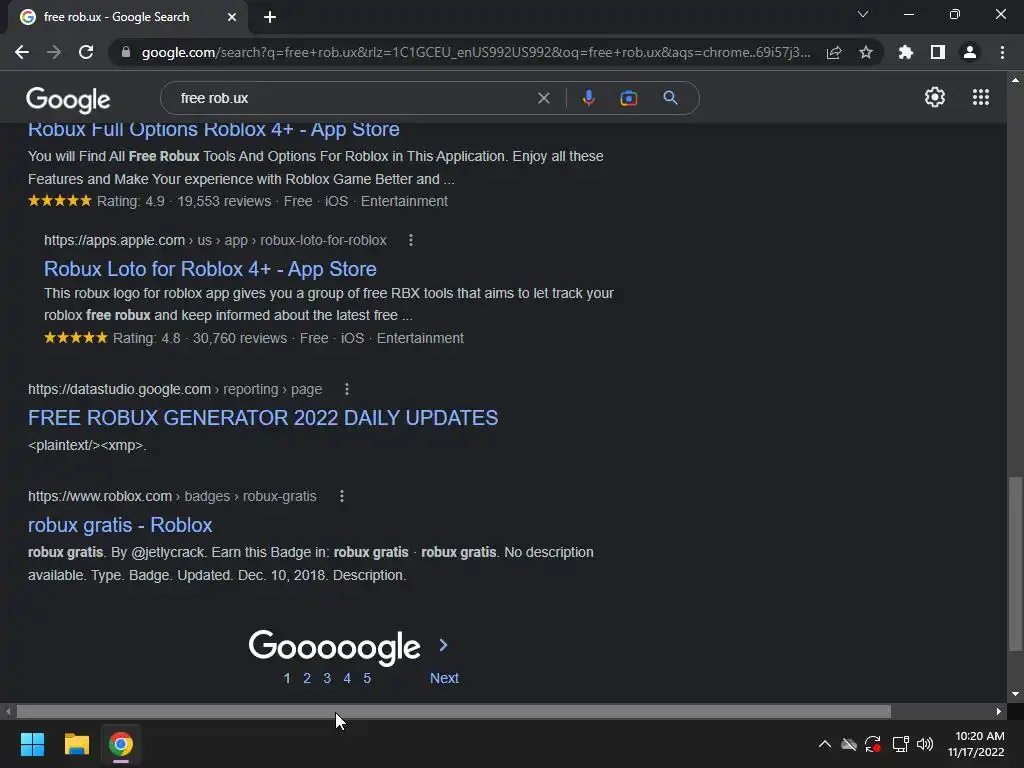This screenshot has height=768, width=1024.
Task: Open the Extensions puzzle icon
Action: pos(906,52)
